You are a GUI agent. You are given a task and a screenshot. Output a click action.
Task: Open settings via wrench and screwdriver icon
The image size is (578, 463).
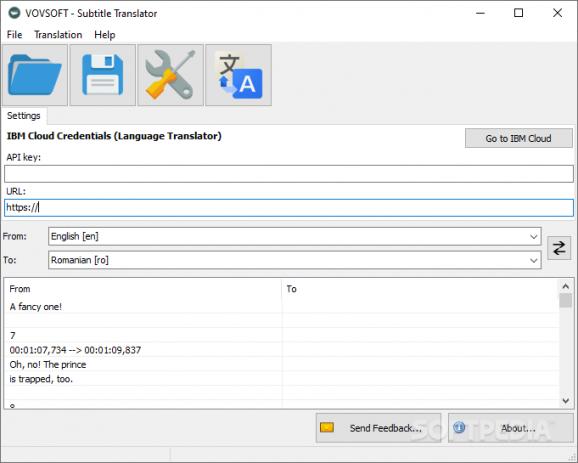tap(170, 75)
